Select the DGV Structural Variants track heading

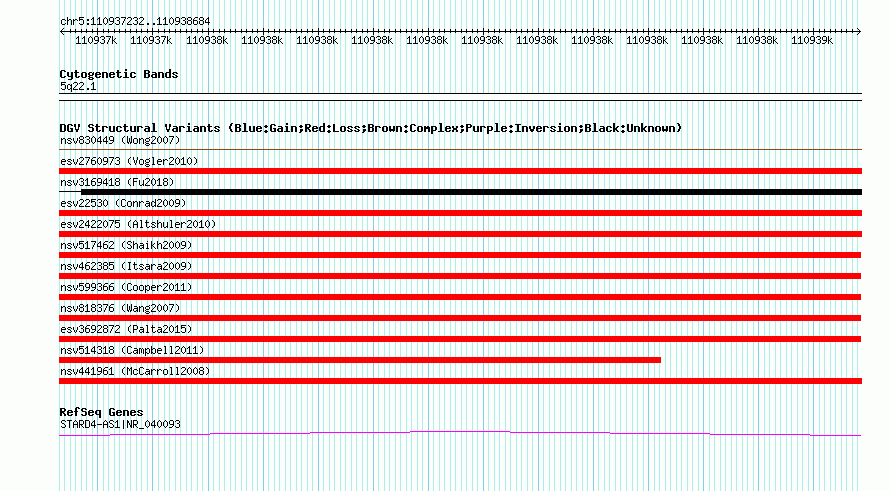(x=371, y=128)
